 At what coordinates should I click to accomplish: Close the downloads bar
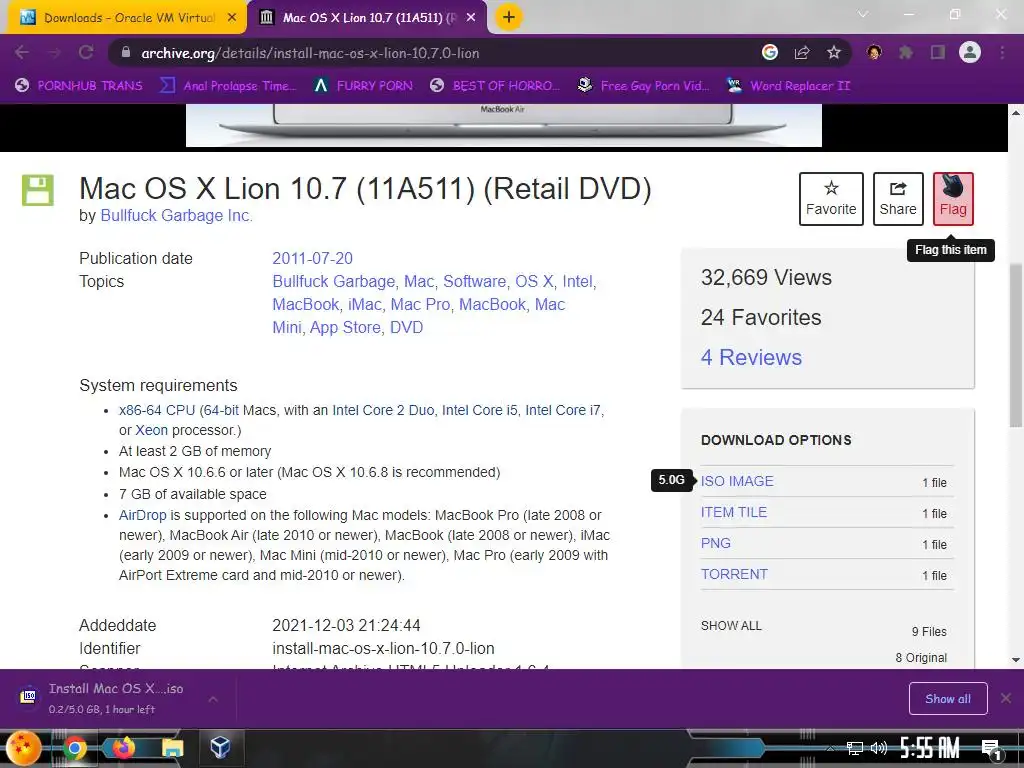click(1006, 699)
